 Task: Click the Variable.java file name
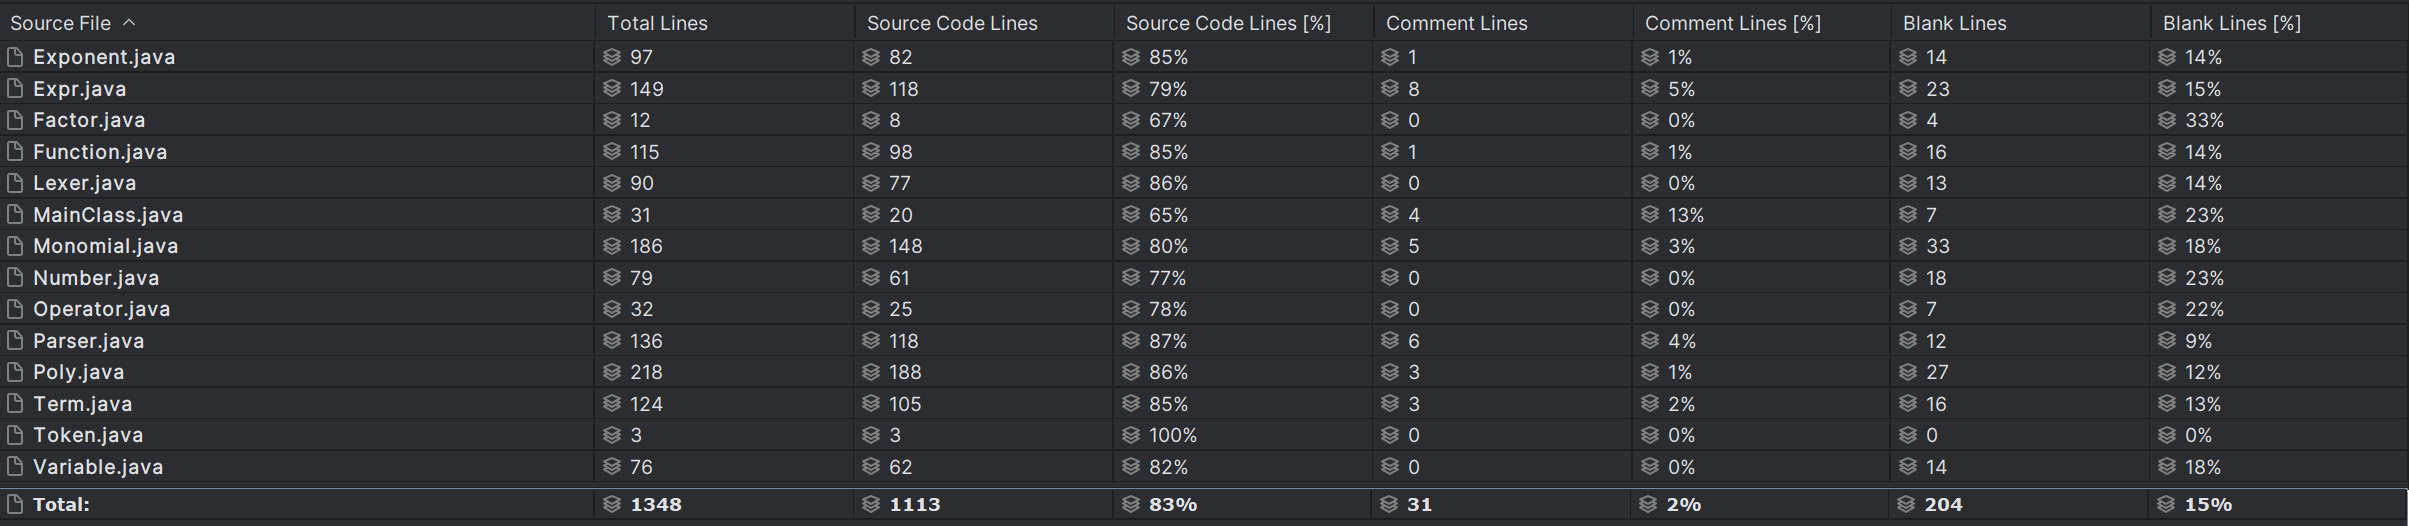[x=98, y=467]
